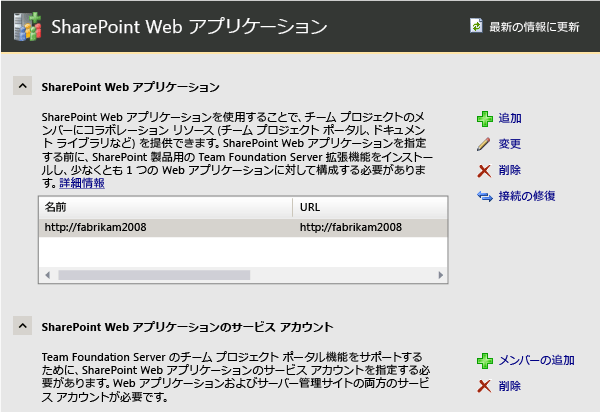Click the horizontal scrollbar right arrow
The height and width of the screenshot is (412, 600).
click(x=440, y=275)
